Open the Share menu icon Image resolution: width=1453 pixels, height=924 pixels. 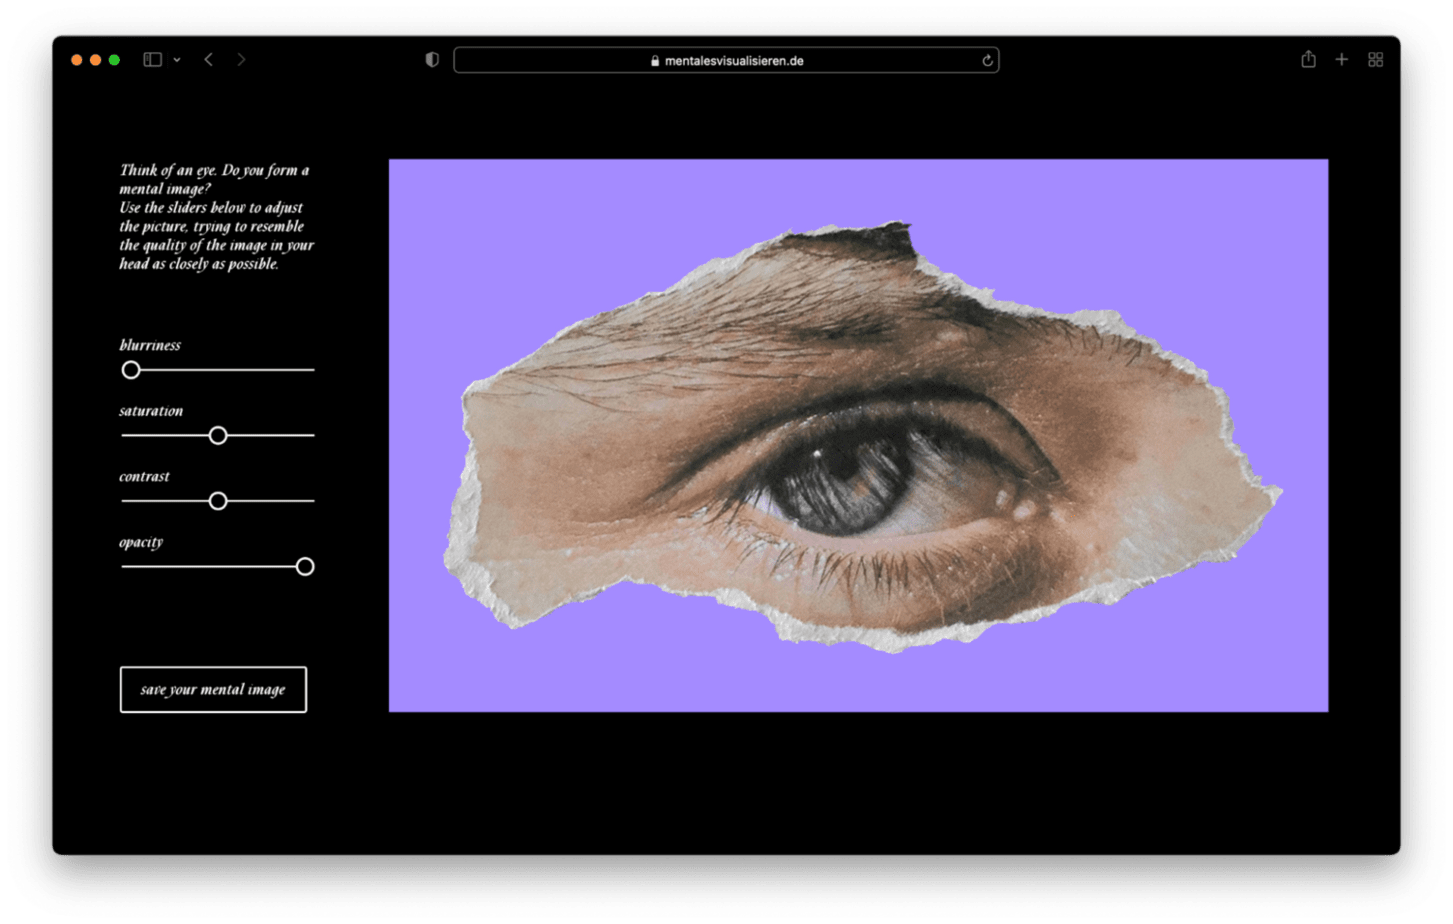tap(1308, 60)
